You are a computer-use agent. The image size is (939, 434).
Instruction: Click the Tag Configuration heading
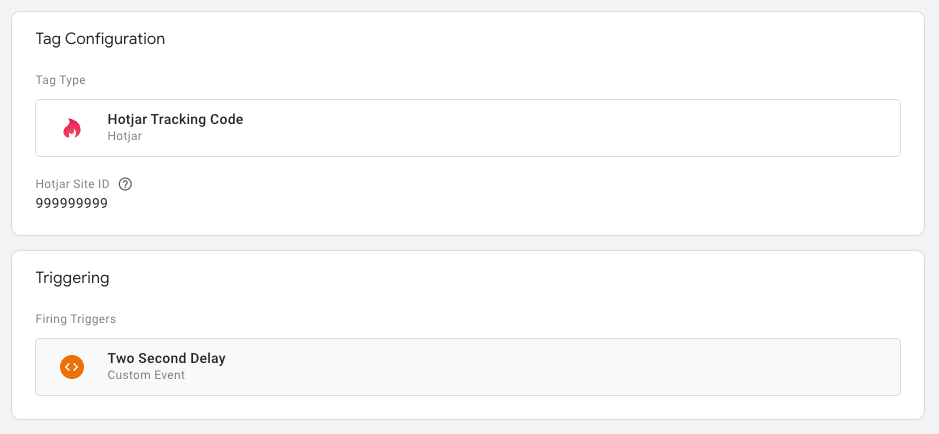pos(100,39)
